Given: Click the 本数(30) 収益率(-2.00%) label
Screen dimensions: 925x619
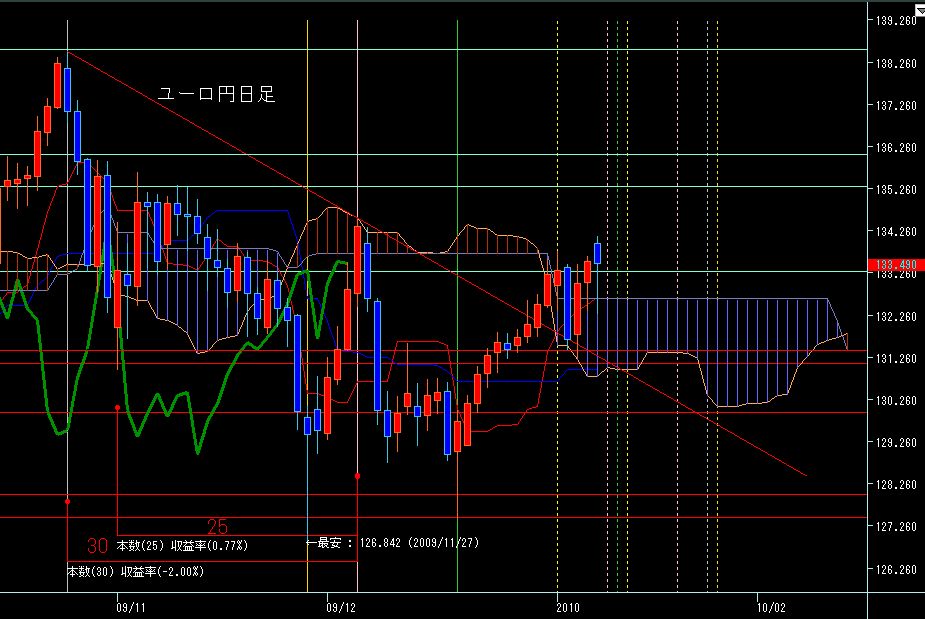Looking at the screenshot, I should 135,571.
